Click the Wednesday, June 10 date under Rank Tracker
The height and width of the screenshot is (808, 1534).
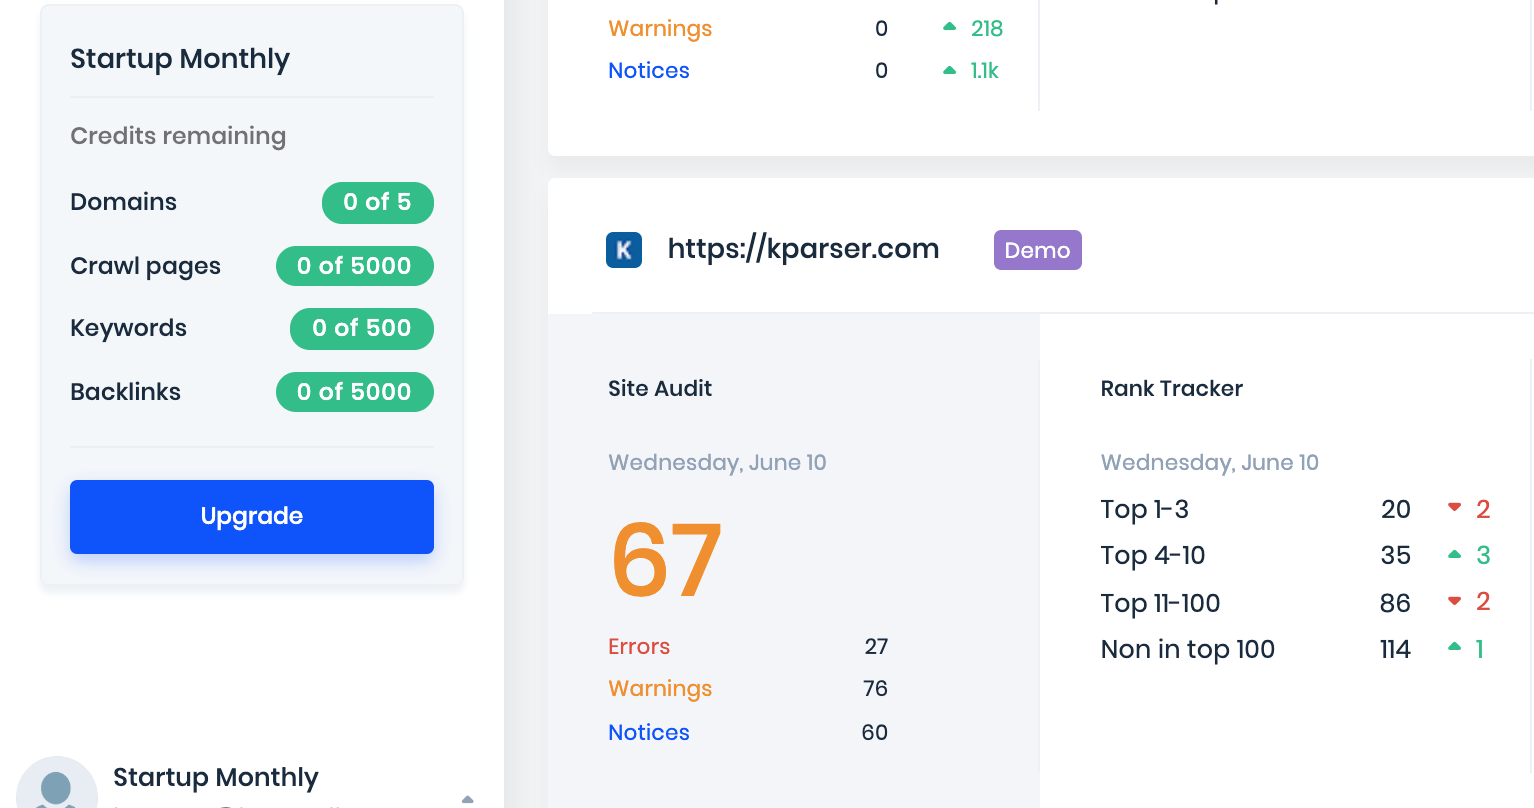(1209, 463)
